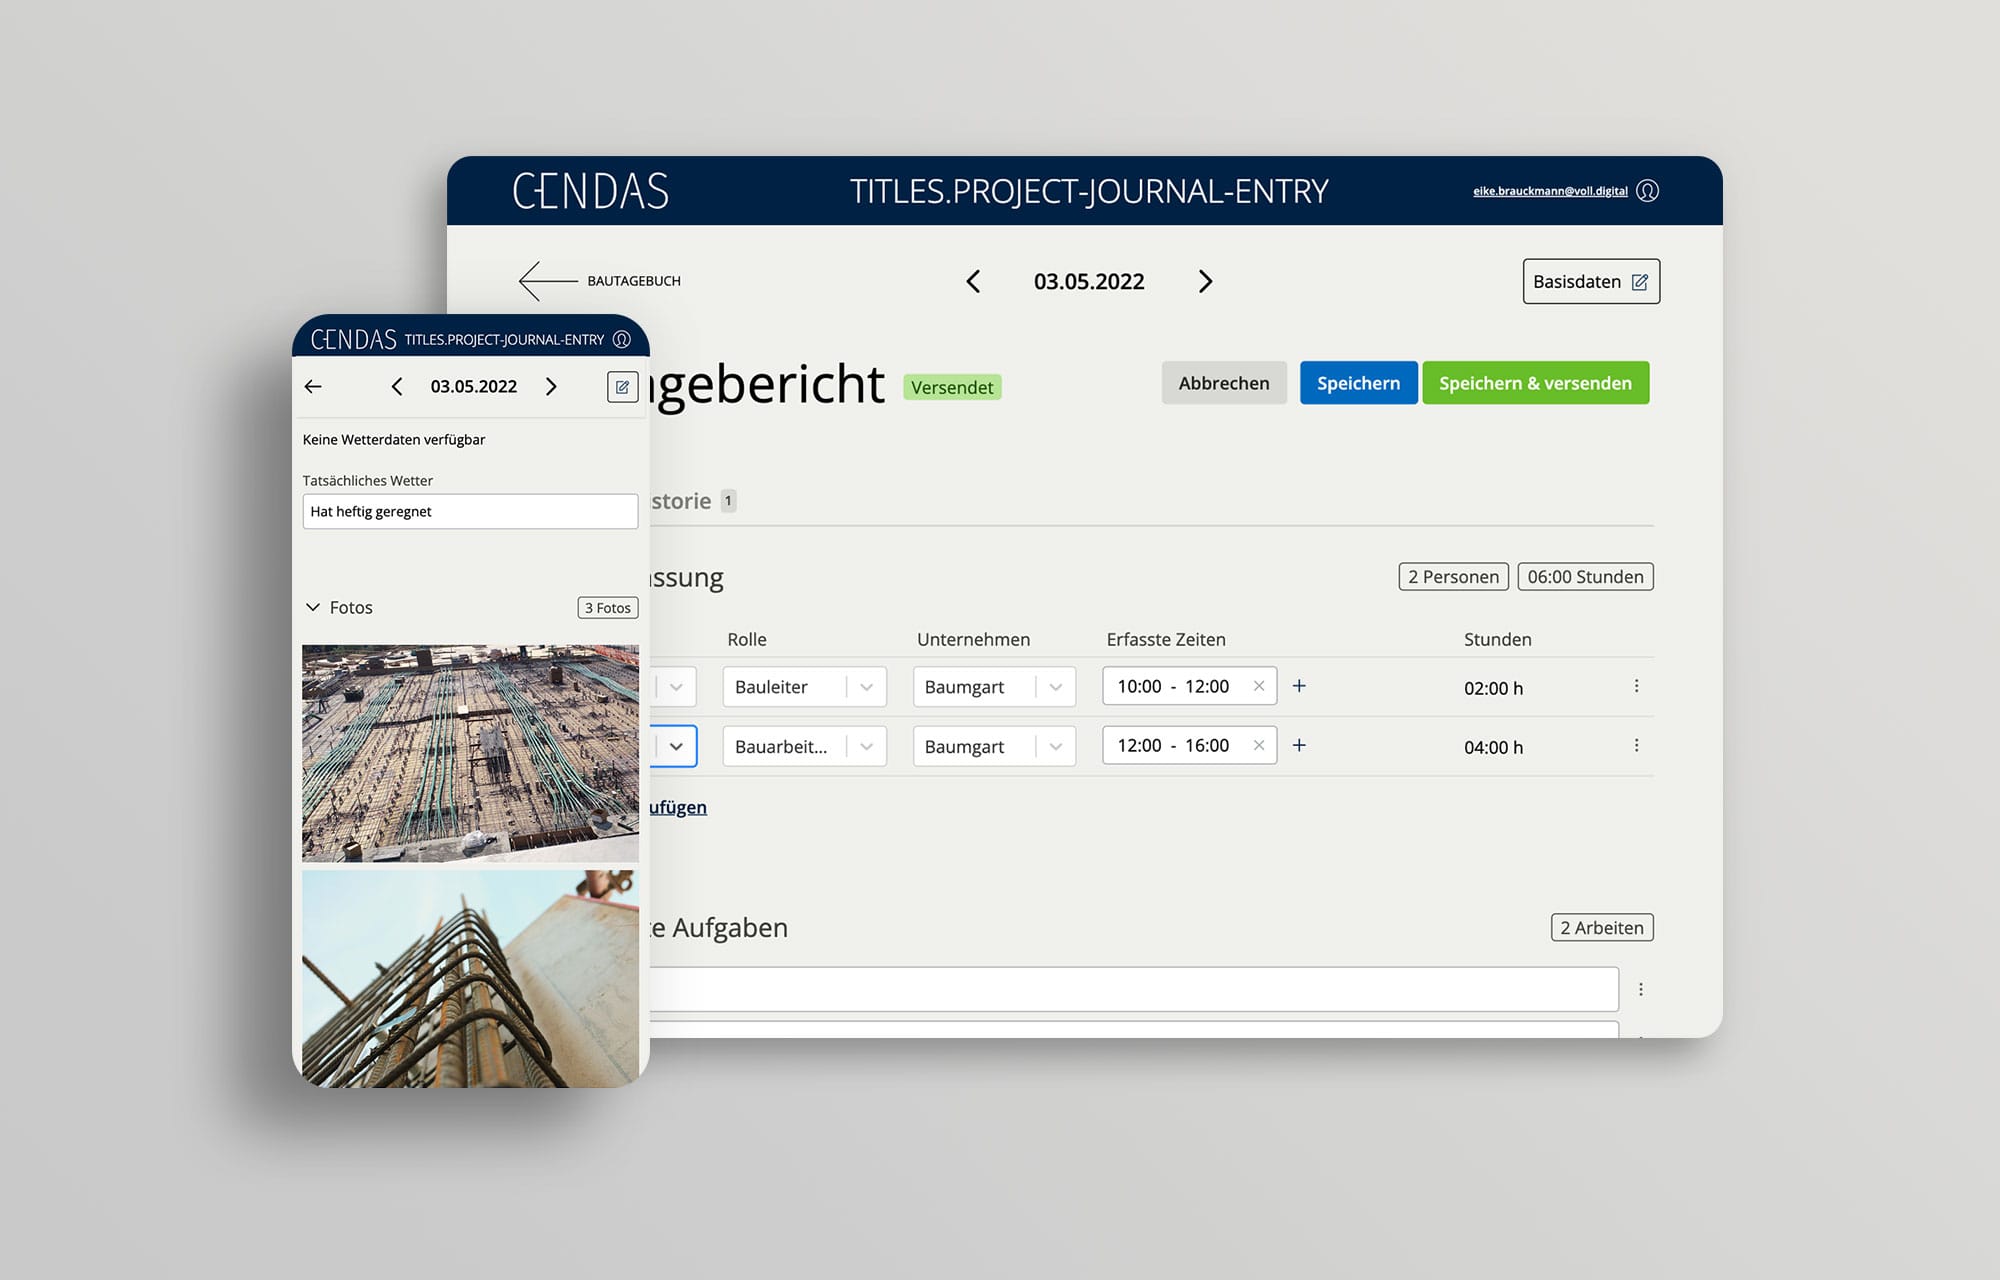Add another time range with the plus icon on Bauleiter row

coord(1299,686)
